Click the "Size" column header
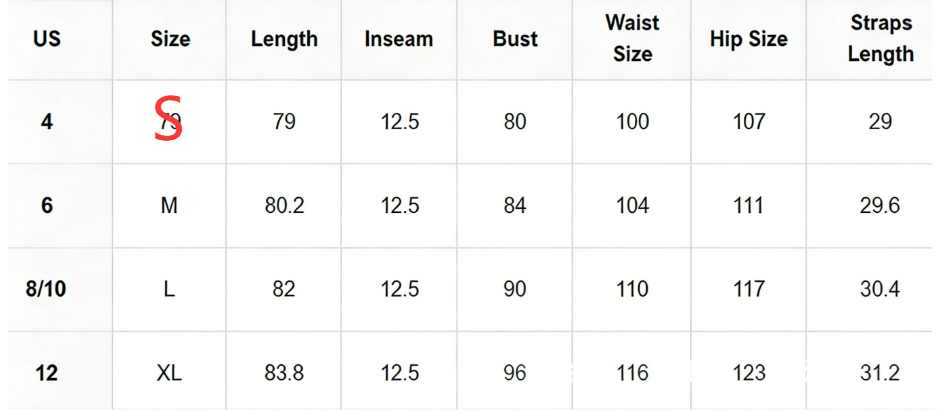940x411 pixels. [x=170, y=39]
